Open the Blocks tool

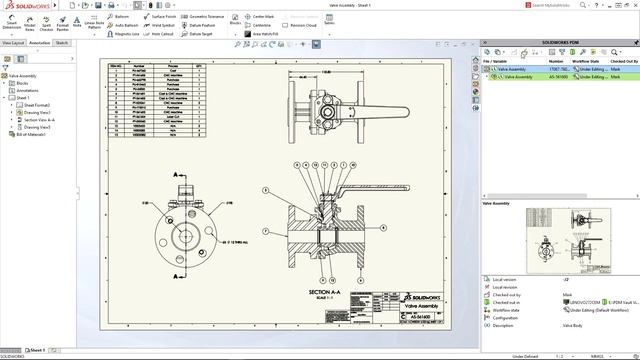(235, 19)
